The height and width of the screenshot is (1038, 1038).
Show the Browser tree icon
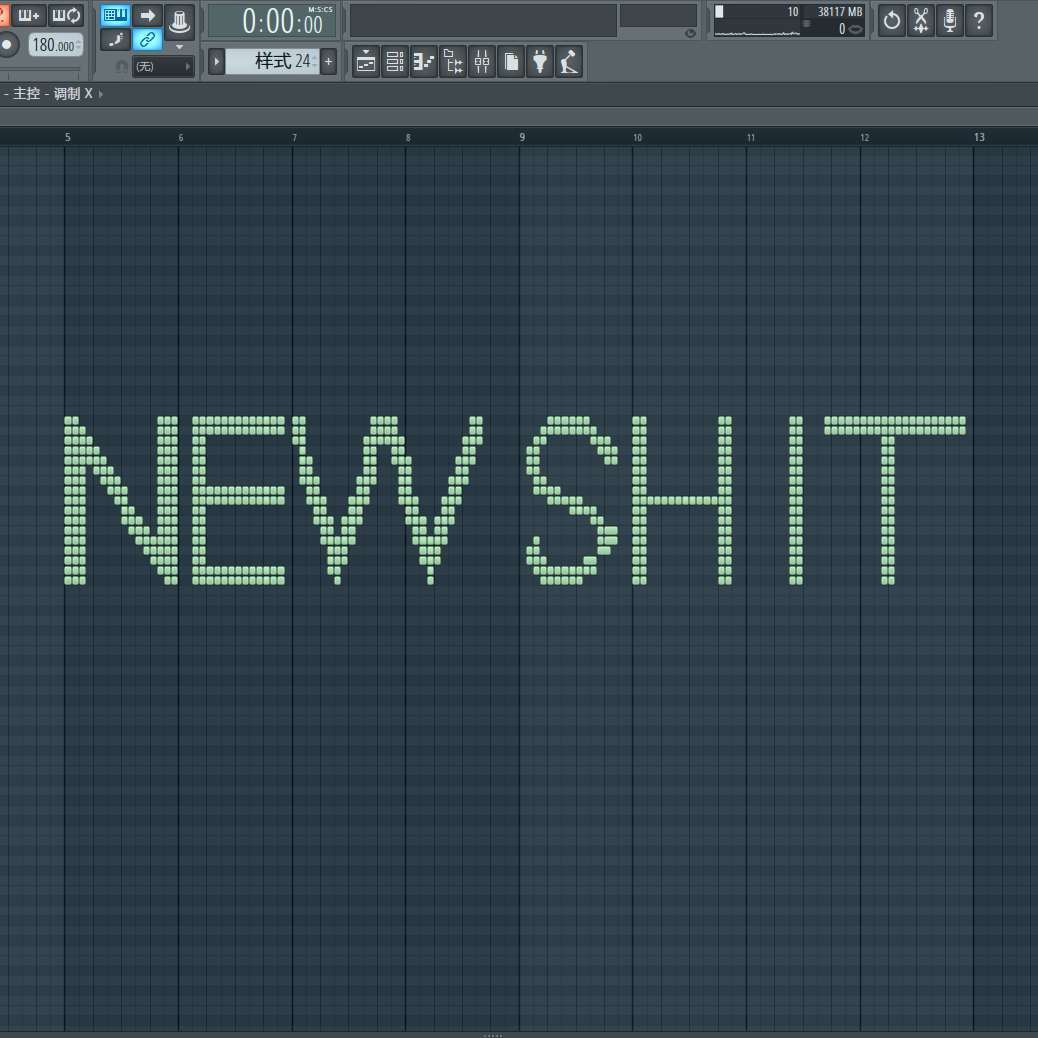(453, 62)
